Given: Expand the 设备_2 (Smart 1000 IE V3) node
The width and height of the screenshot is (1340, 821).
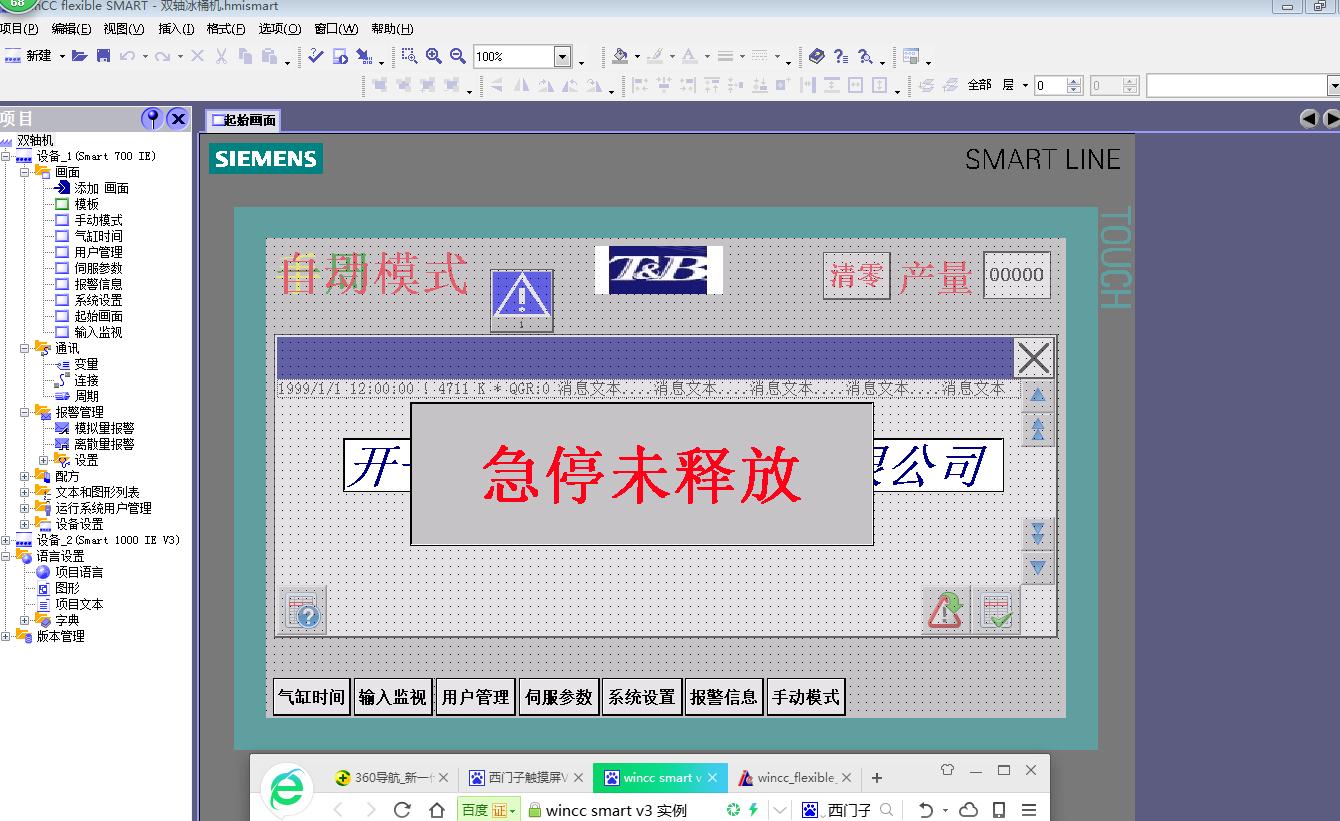Looking at the screenshot, I should tap(6, 540).
